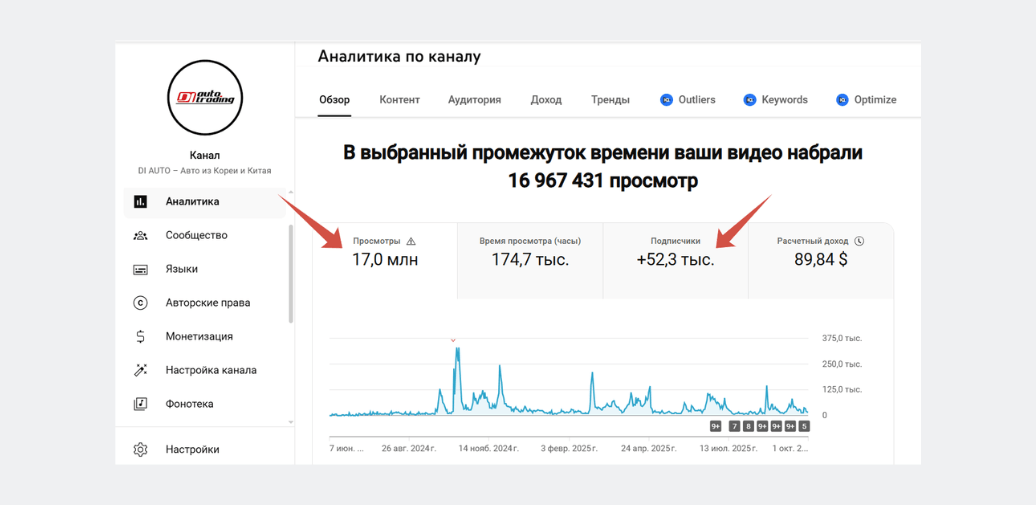The width and height of the screenshot is (1036, 505).
Task: Click the Аналитика по каналу page heading
Action: [400, 57]
